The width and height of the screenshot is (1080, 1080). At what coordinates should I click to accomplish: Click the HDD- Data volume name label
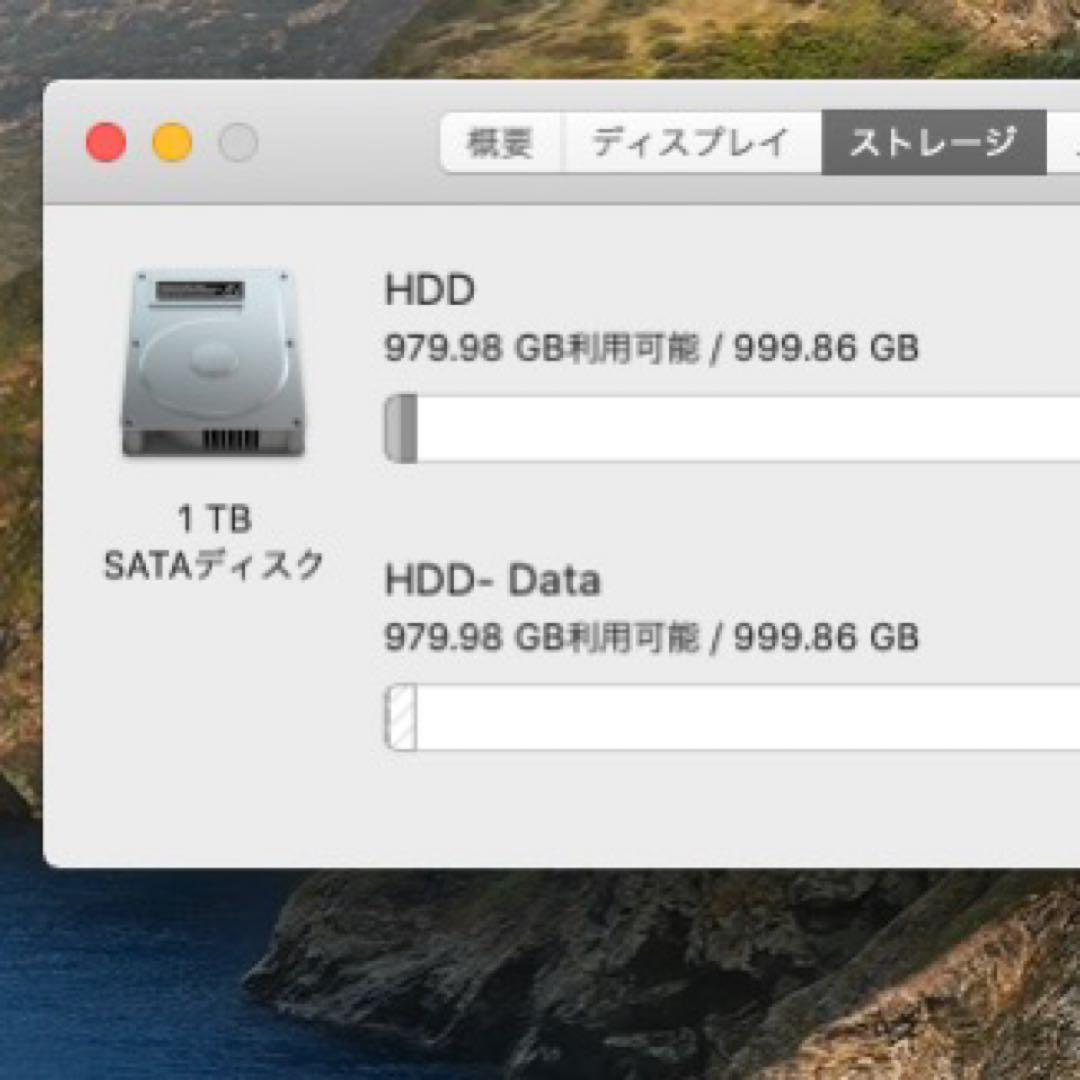(x=493, y=581)
